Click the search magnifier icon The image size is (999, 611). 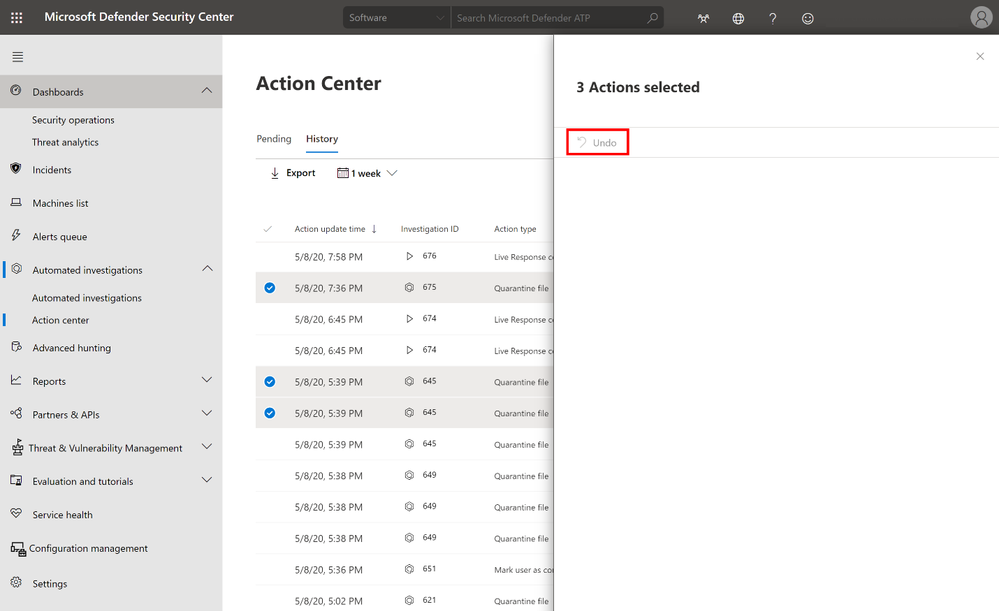pos(652,18)
